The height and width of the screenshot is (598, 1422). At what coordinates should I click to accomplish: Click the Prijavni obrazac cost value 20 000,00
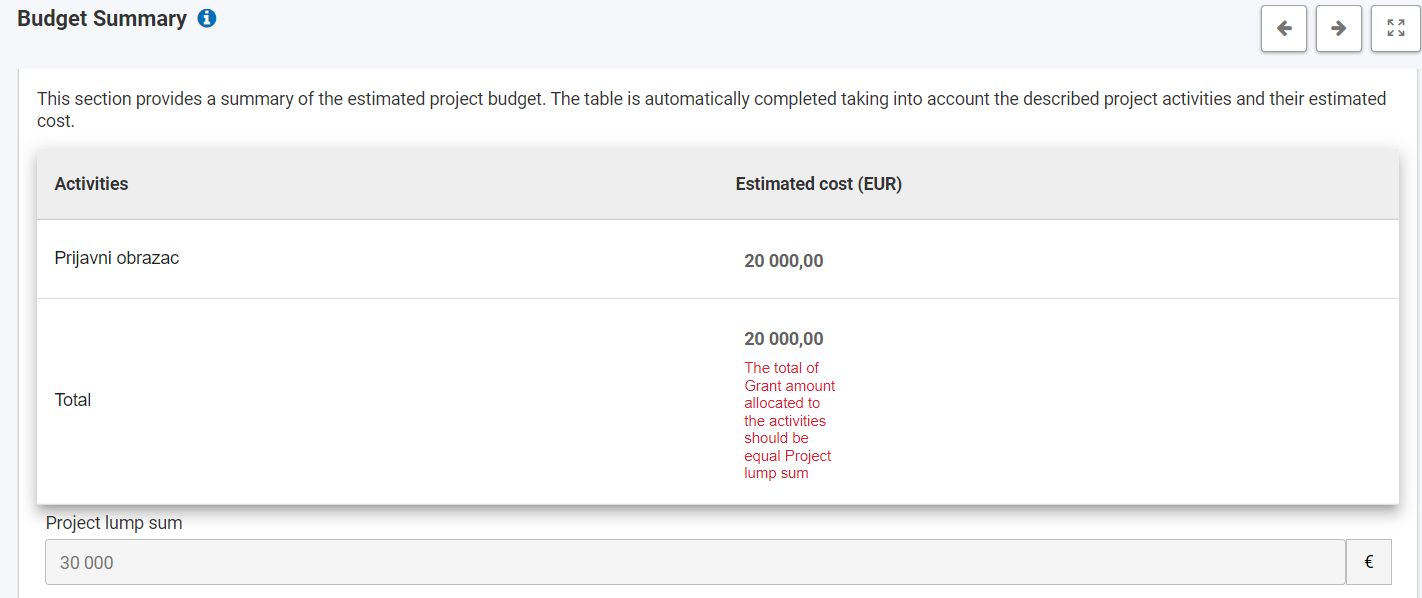(784, 261)
